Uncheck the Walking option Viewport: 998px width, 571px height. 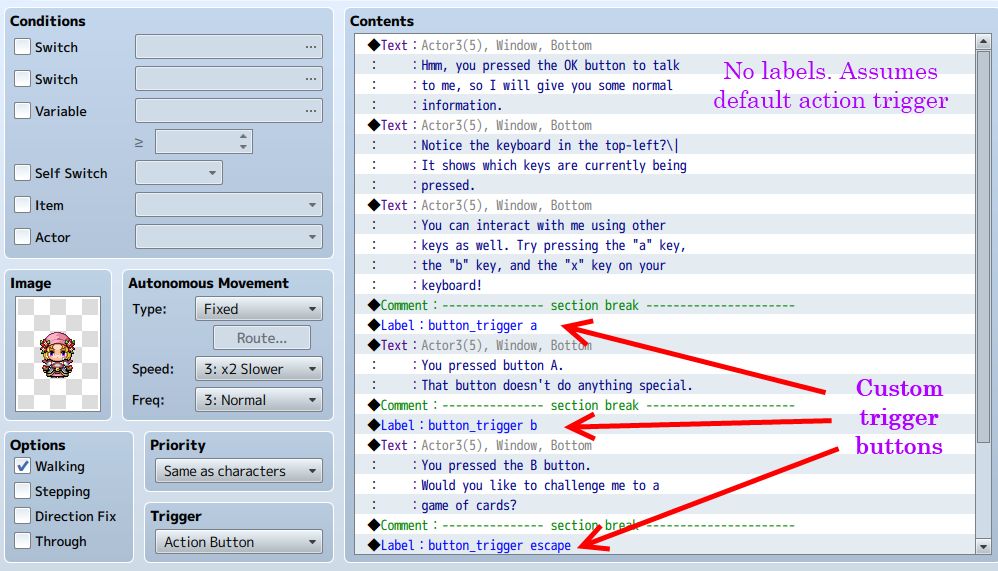point(22,466)
